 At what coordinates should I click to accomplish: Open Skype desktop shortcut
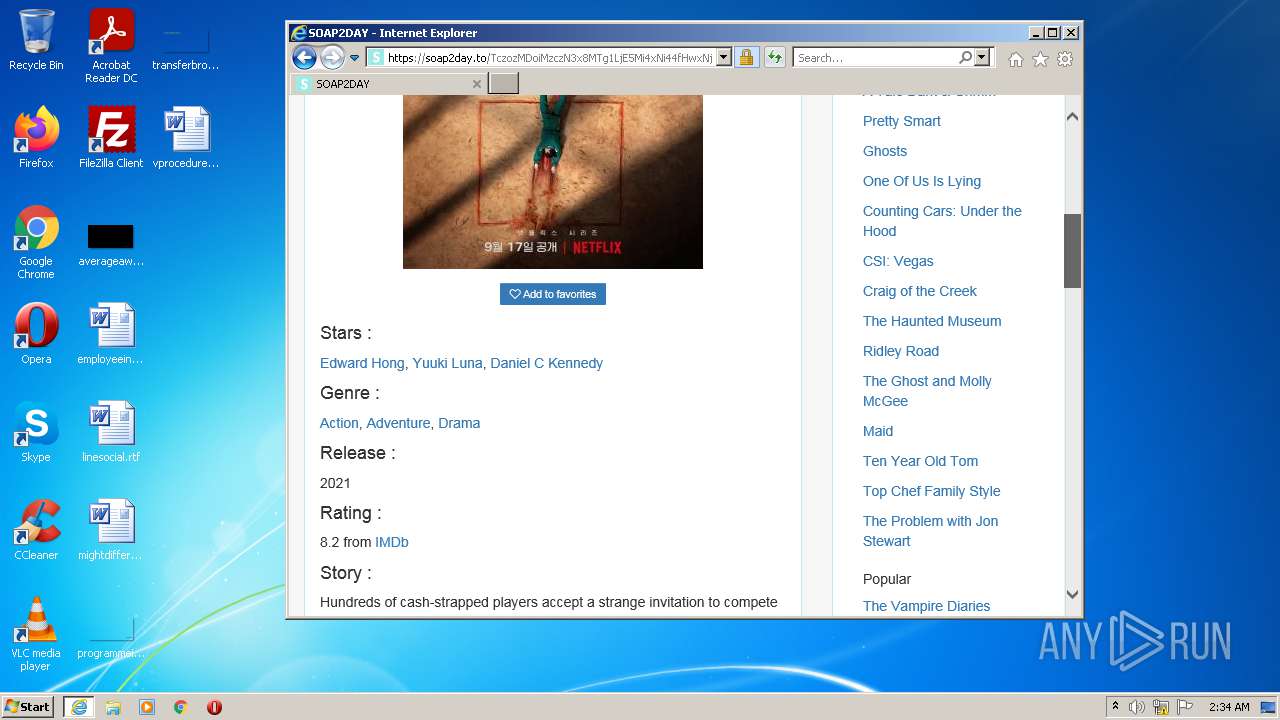click(x=36, y=432)
